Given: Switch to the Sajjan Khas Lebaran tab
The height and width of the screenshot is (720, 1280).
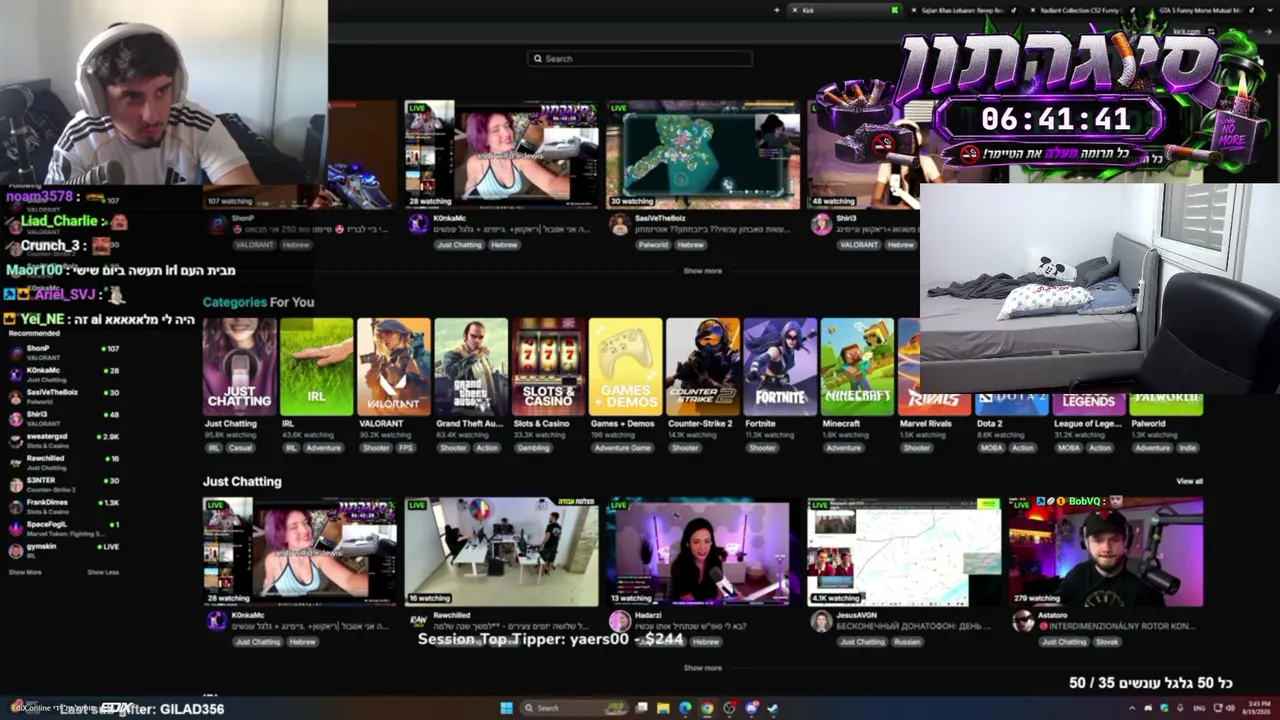Looking at the screenshot, I should (x=964, y=10).
